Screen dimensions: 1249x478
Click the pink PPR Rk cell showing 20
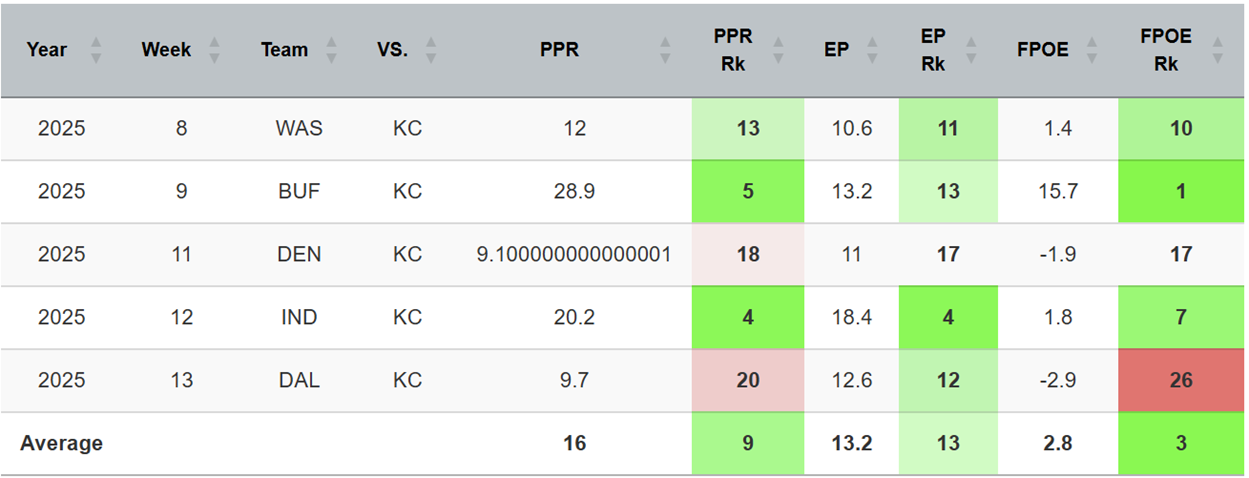pyautogui.click(x=747, y=380)
